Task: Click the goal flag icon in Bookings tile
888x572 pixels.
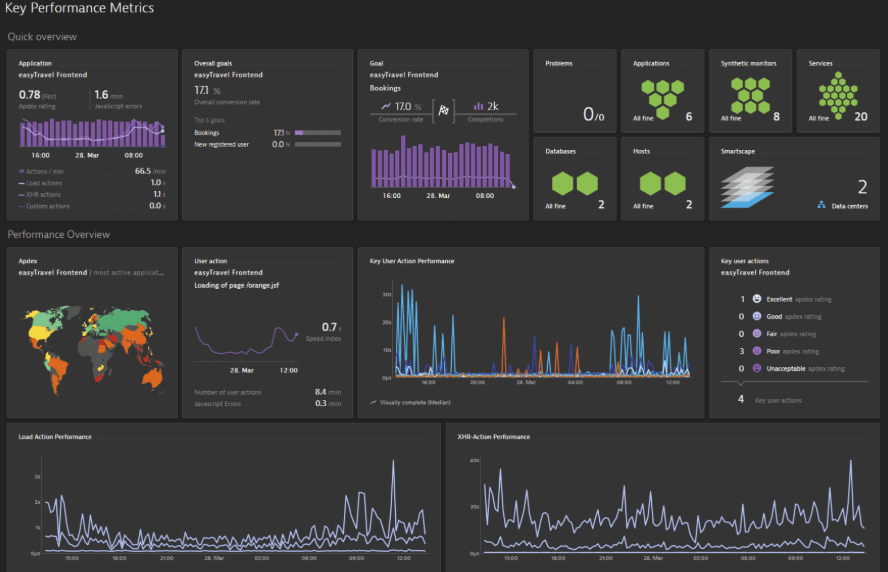Action: pyautogui.click(x=443, y=110)
